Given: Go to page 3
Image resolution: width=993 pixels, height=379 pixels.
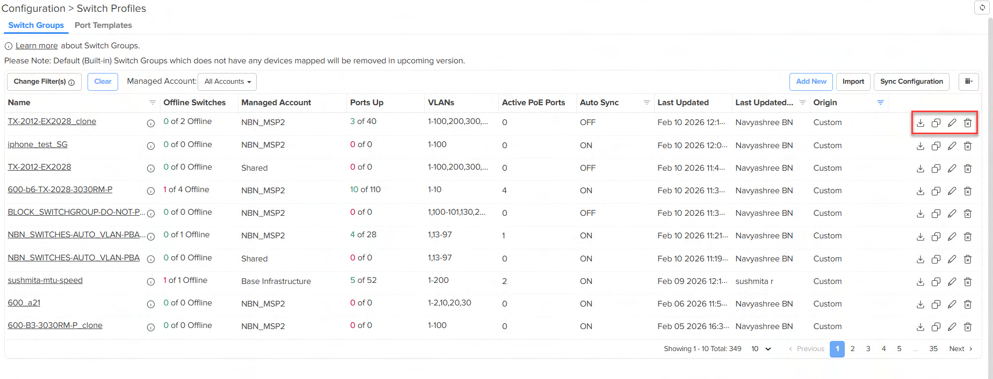Looking at the screenshot, I should tap(868, 349).
